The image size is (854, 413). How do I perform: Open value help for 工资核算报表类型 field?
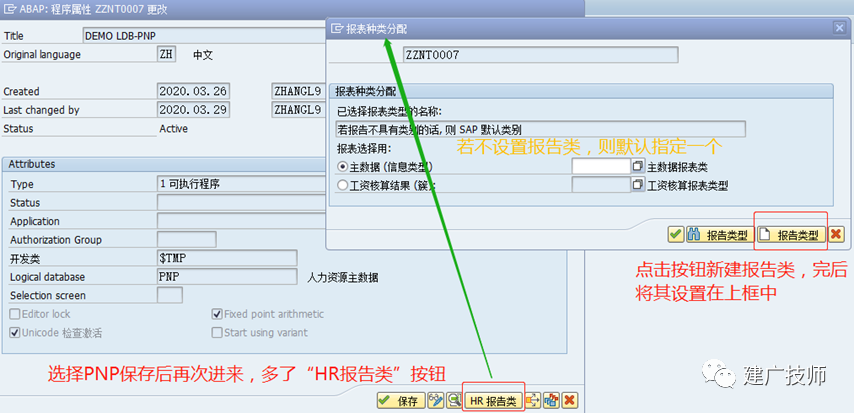pos(638,185)
